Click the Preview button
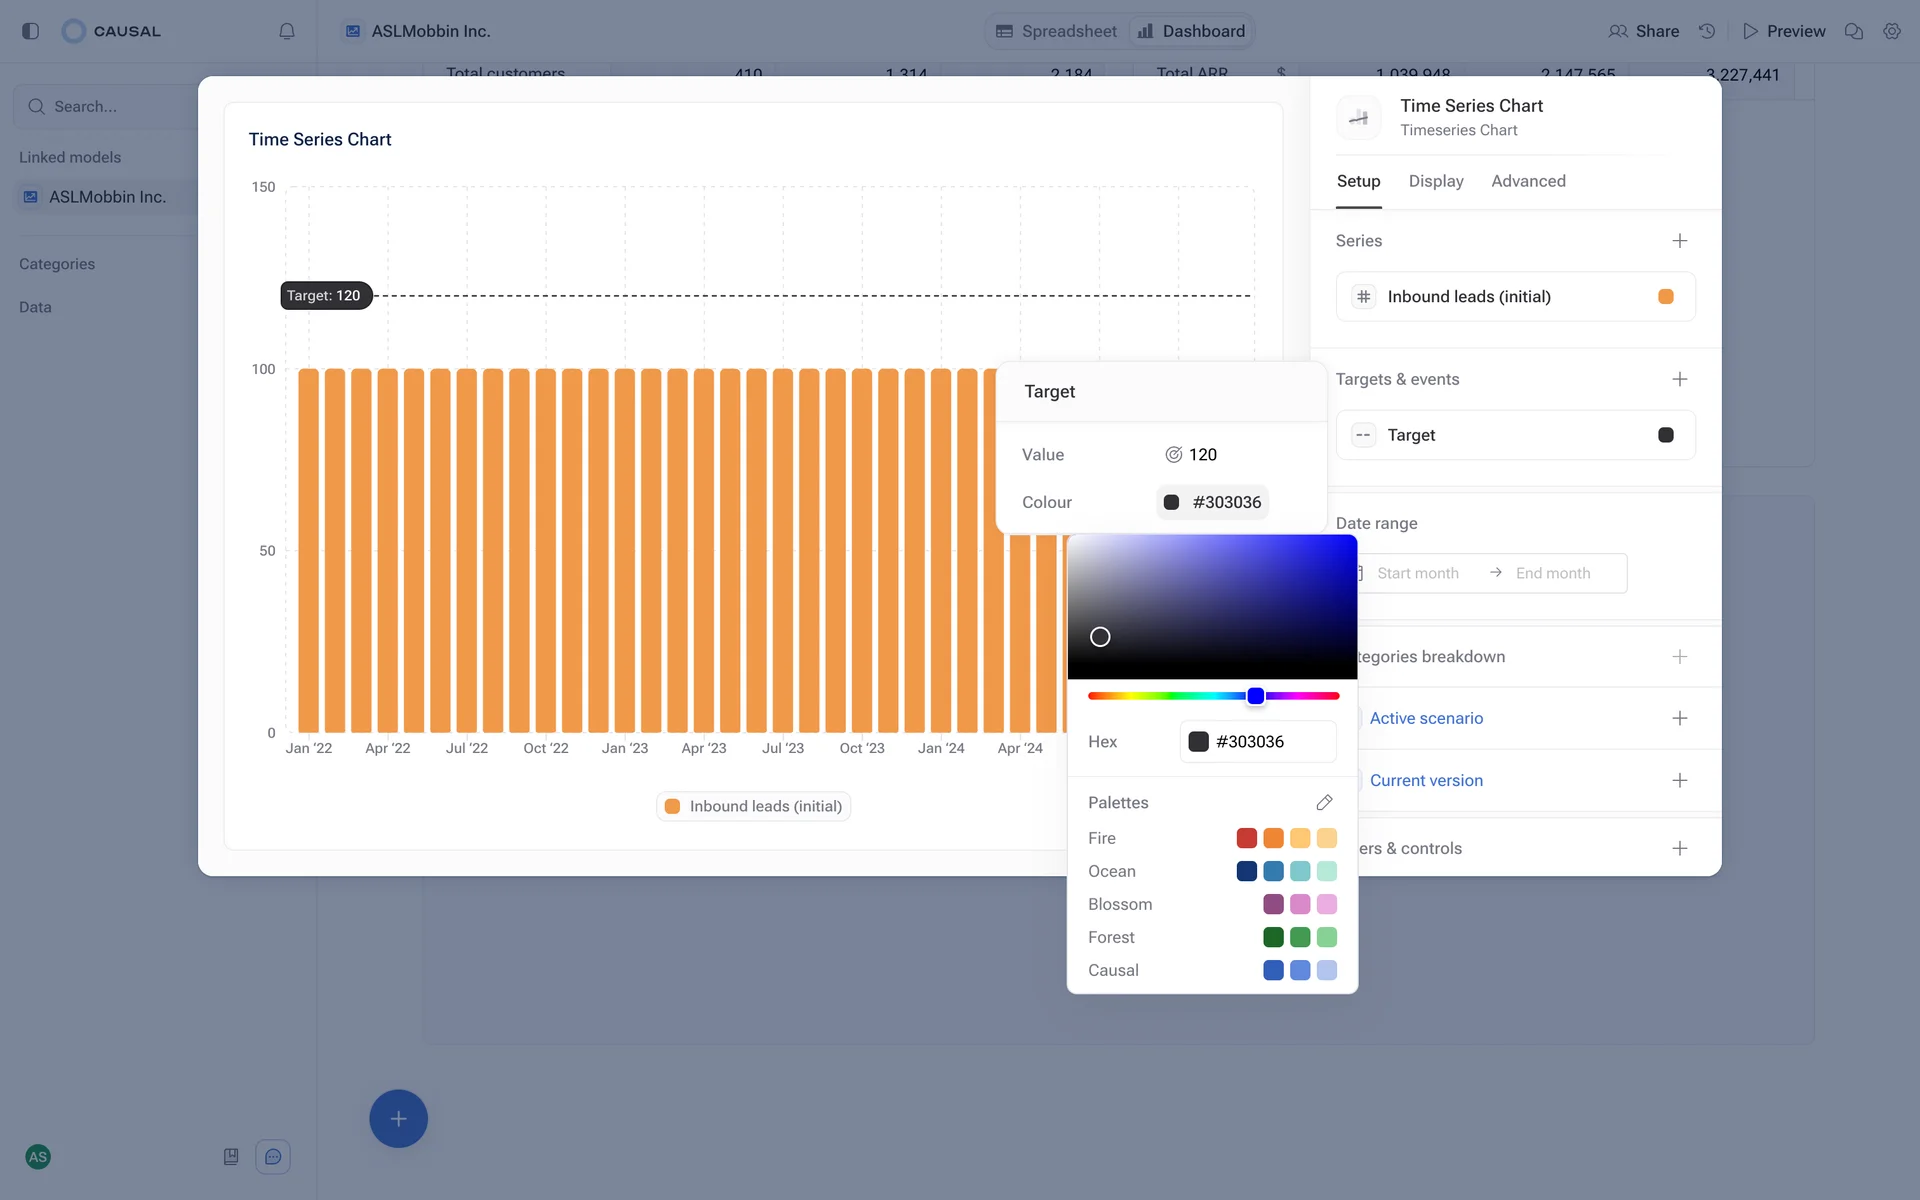The image size is (1920, 1200). click(1783, 31)
